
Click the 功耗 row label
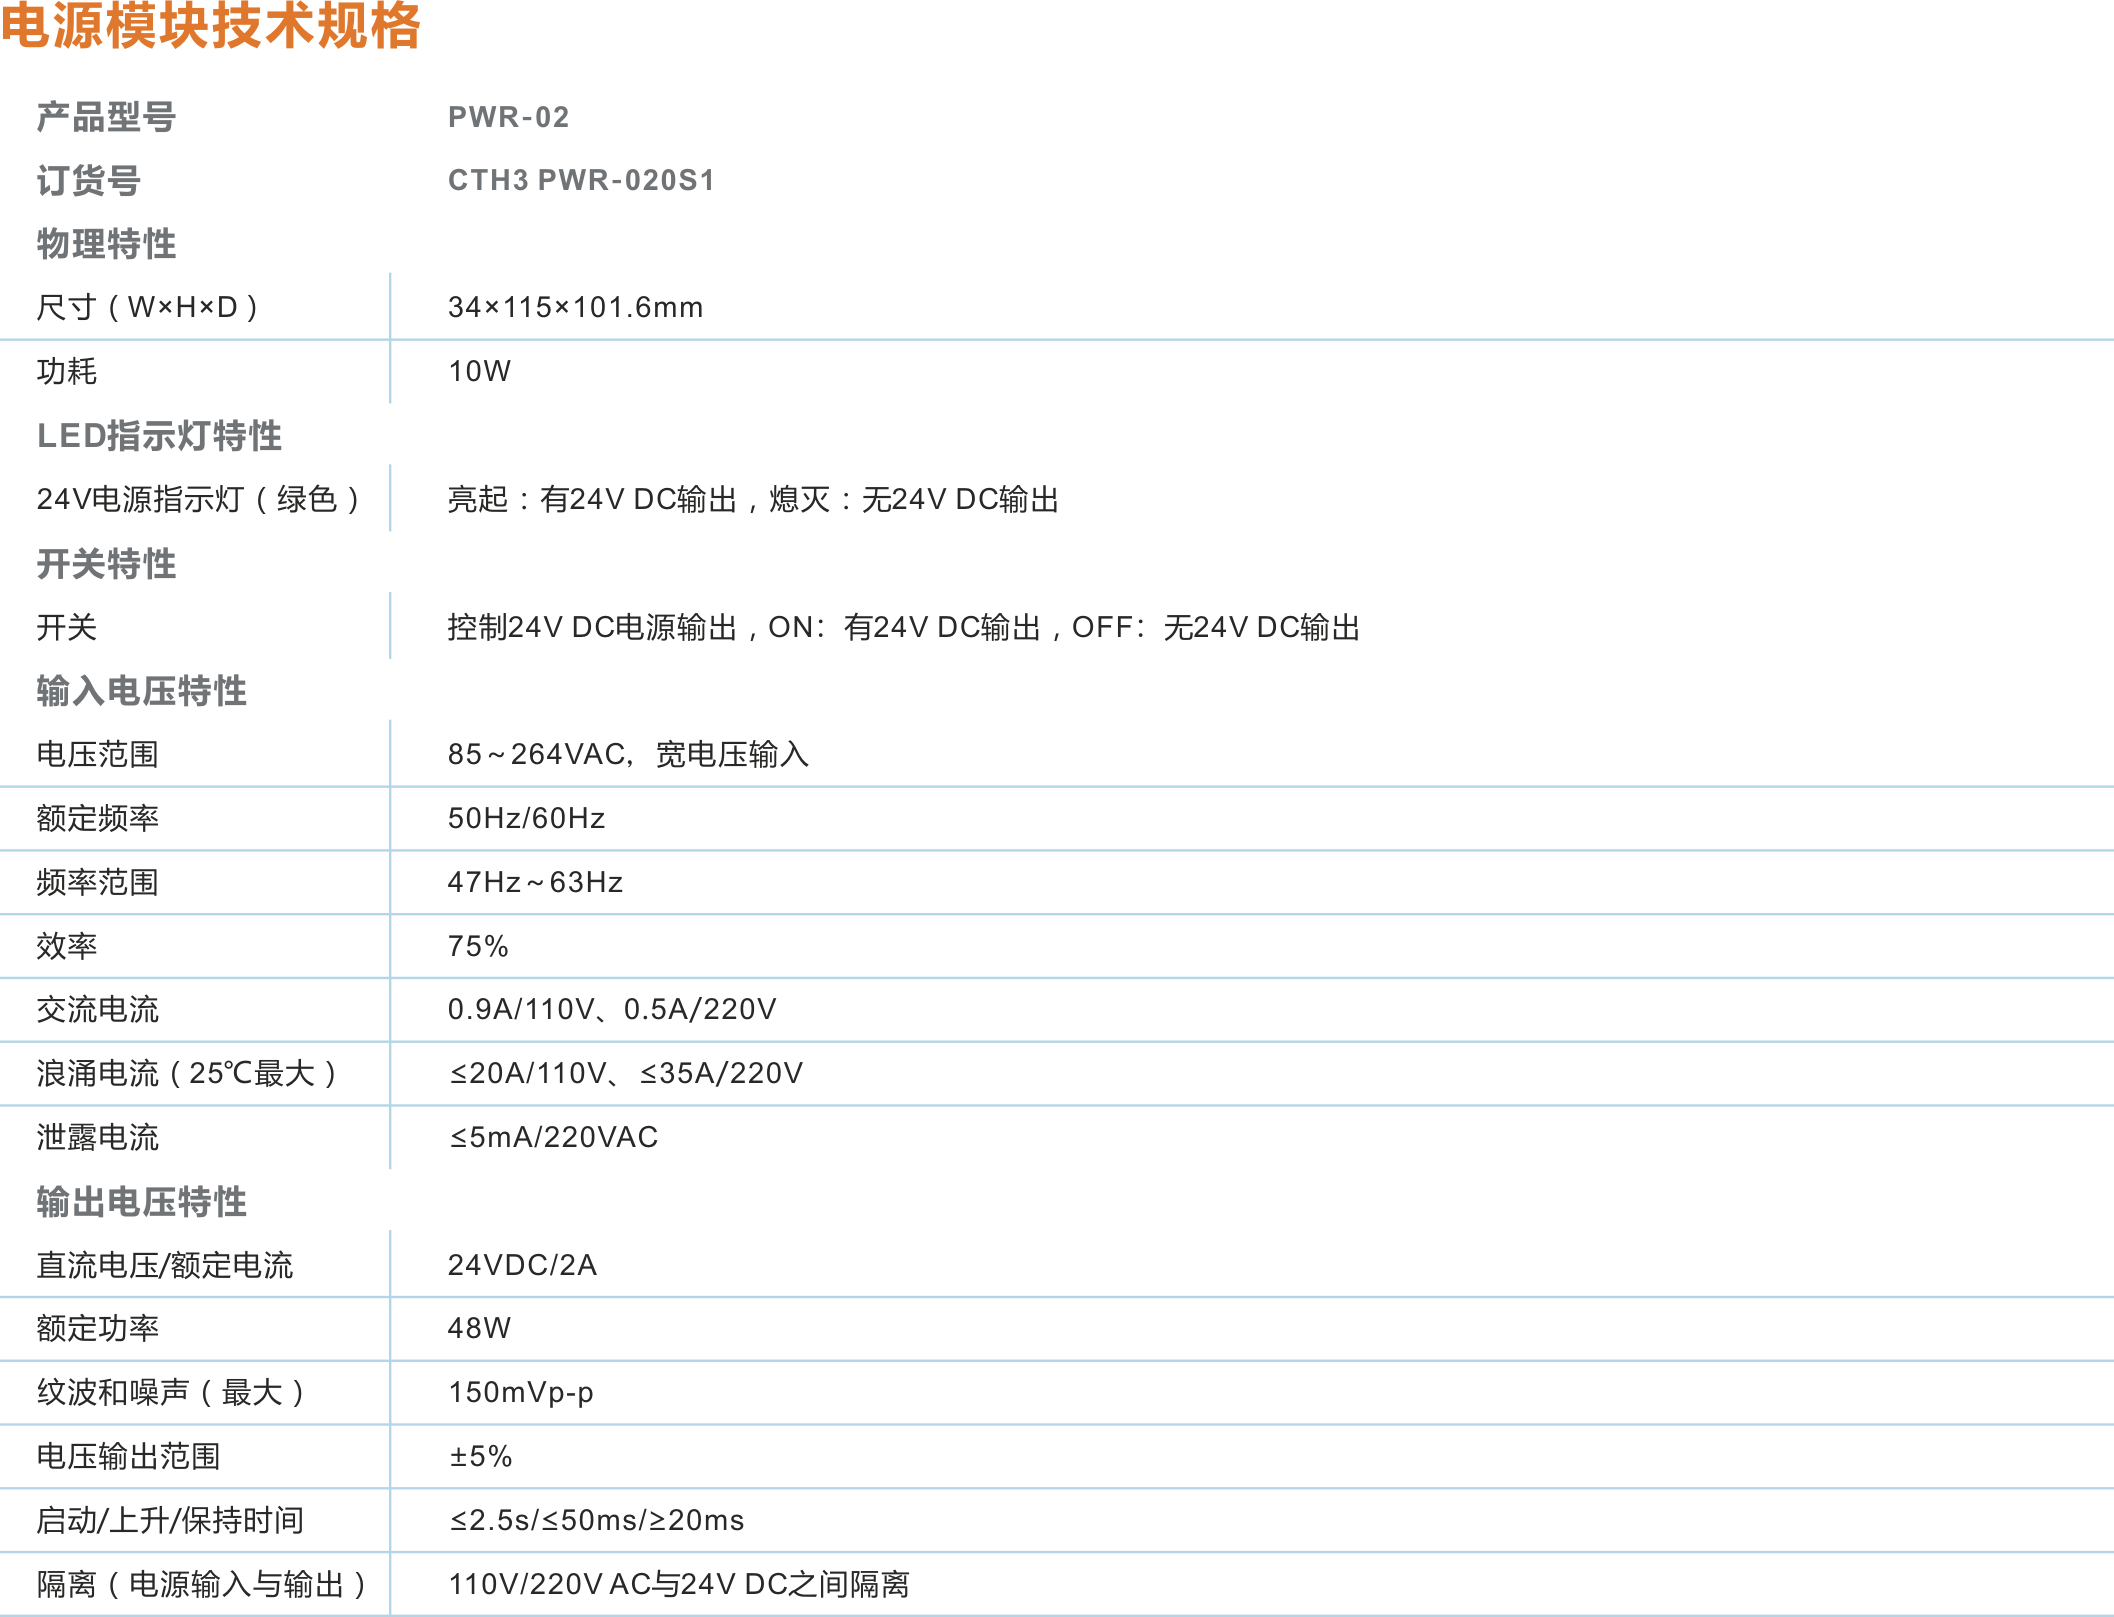coord(67,371)
